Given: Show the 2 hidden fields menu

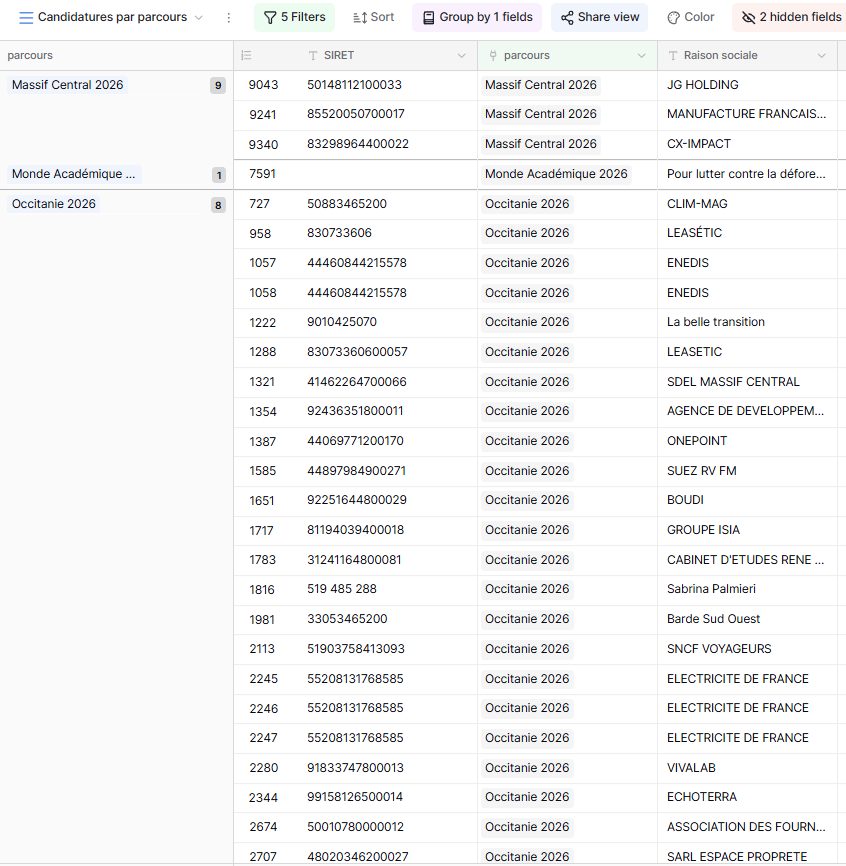Looking at the screenshot, I should tap(790, 17).
